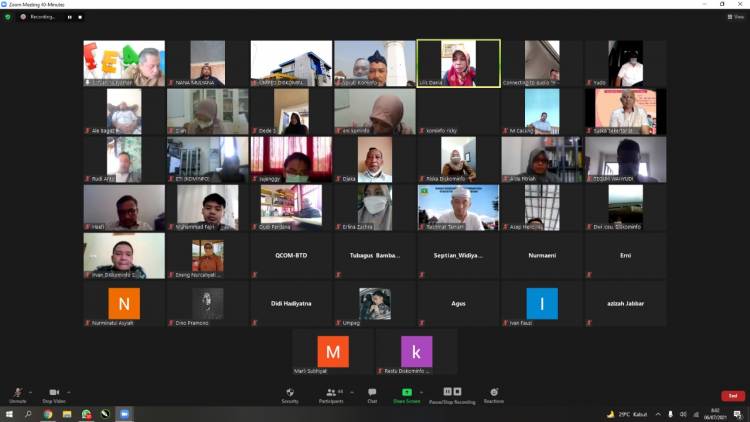Select the QCOM-BTD participant tile
Screen dimensions: 750x422
[x=291, y=256]
